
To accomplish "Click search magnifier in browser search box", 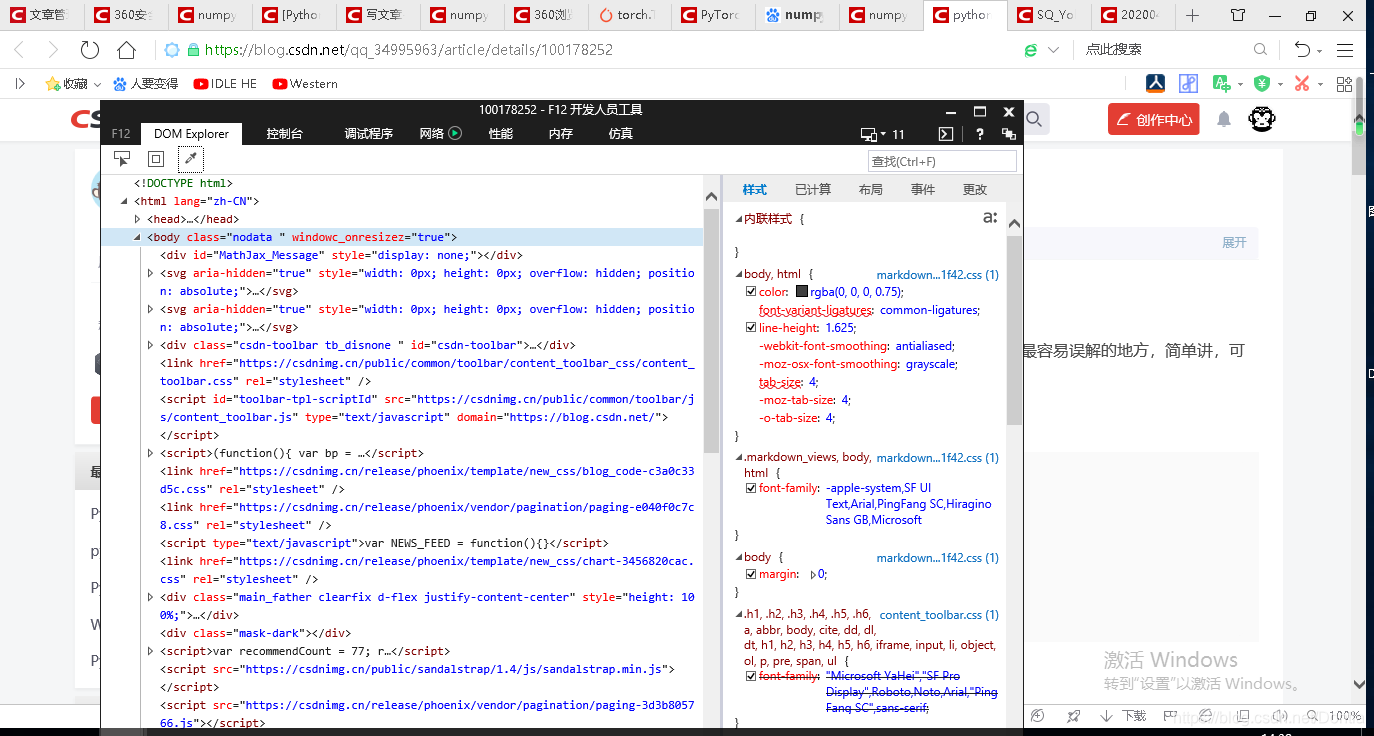I will click(1261, 49).
